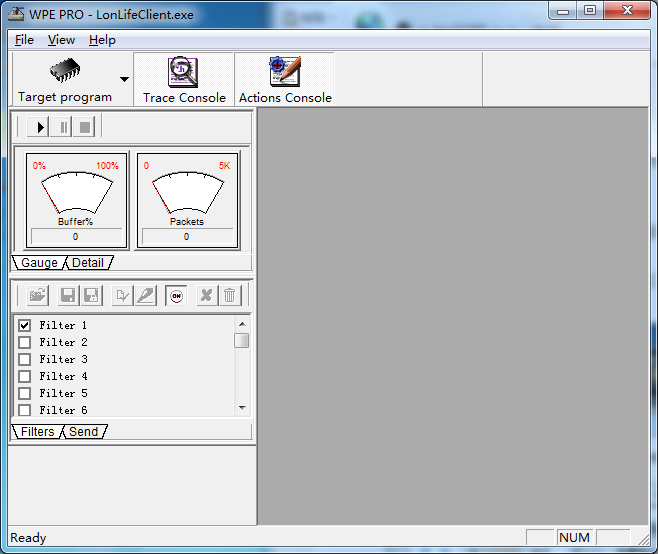The width and height of the screenshot is (658, 554).
Task: Click the trash can clear icon
Action: pyautogui.click(x=230, y=295)
